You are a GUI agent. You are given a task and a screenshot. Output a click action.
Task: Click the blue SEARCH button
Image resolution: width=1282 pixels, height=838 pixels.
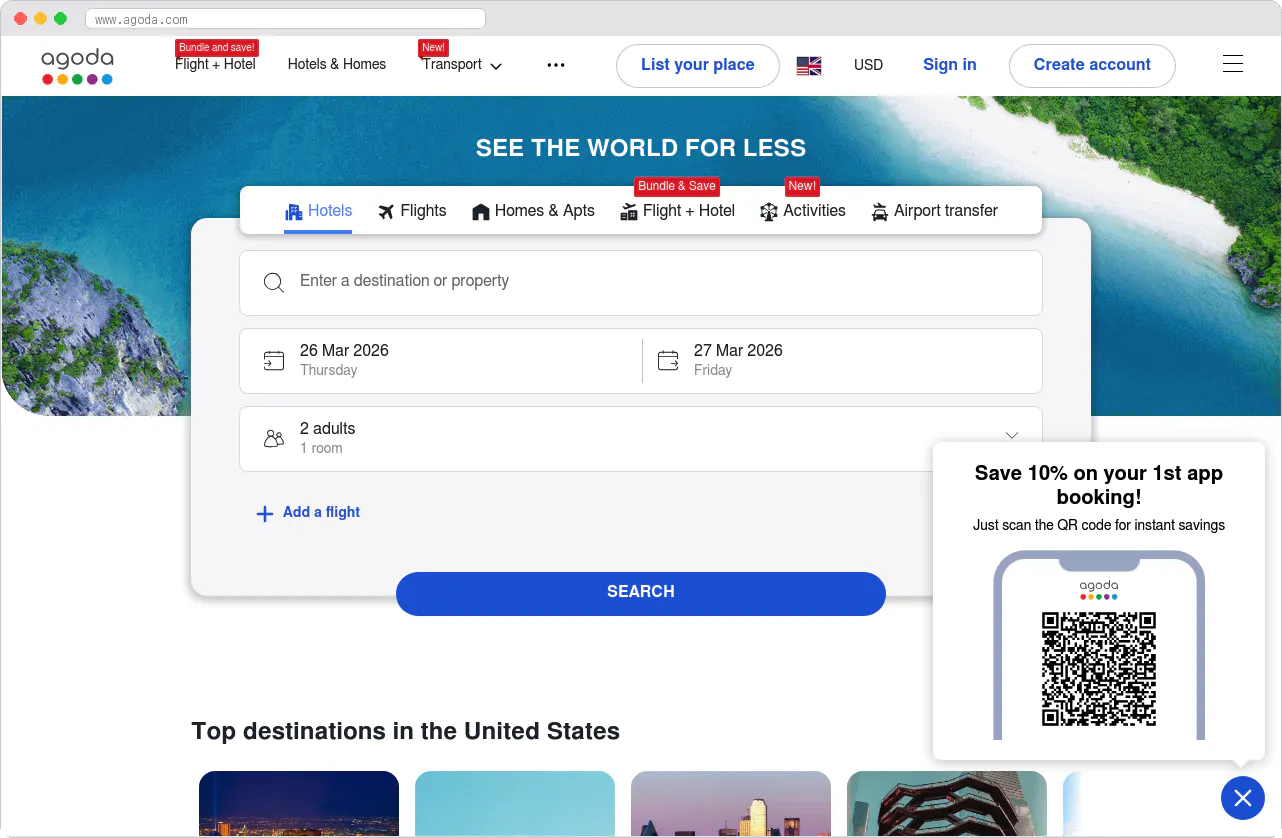tap(641, 593)
